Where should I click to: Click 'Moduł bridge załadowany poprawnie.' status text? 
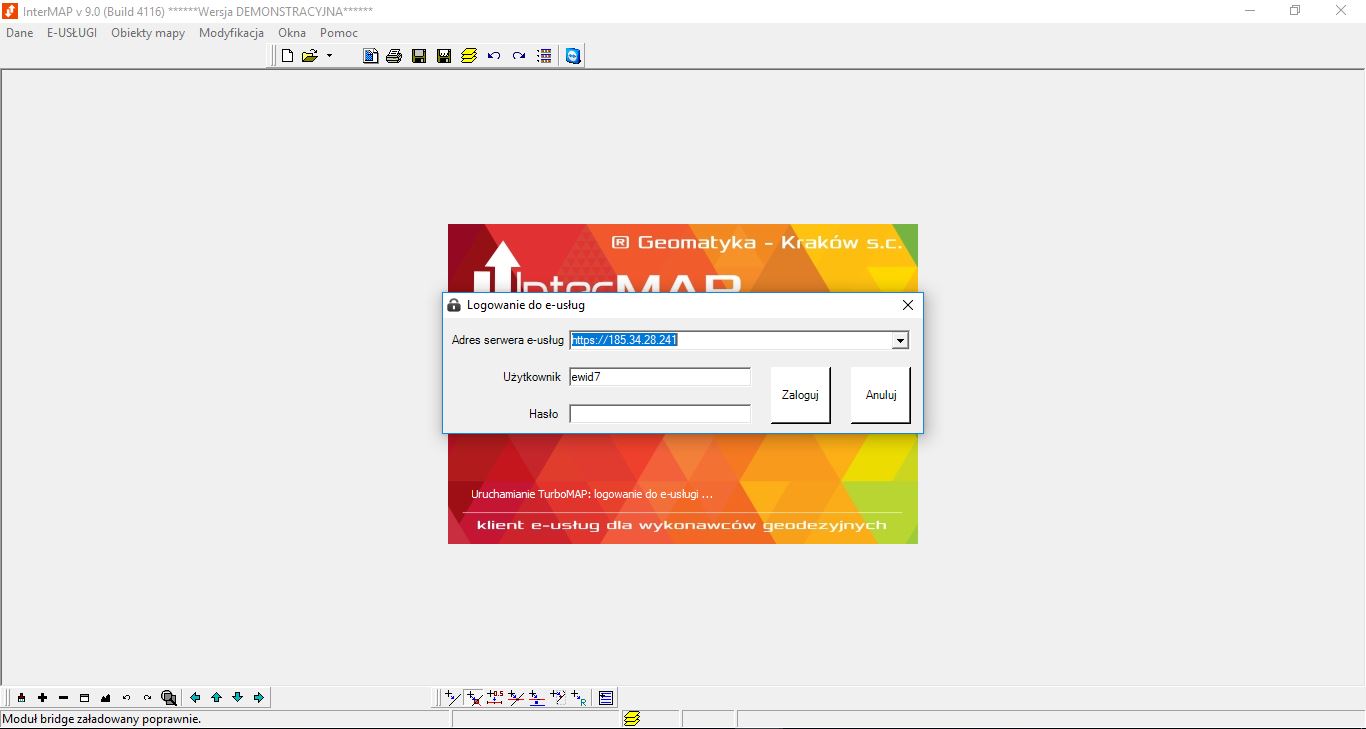tap(102, 719)
